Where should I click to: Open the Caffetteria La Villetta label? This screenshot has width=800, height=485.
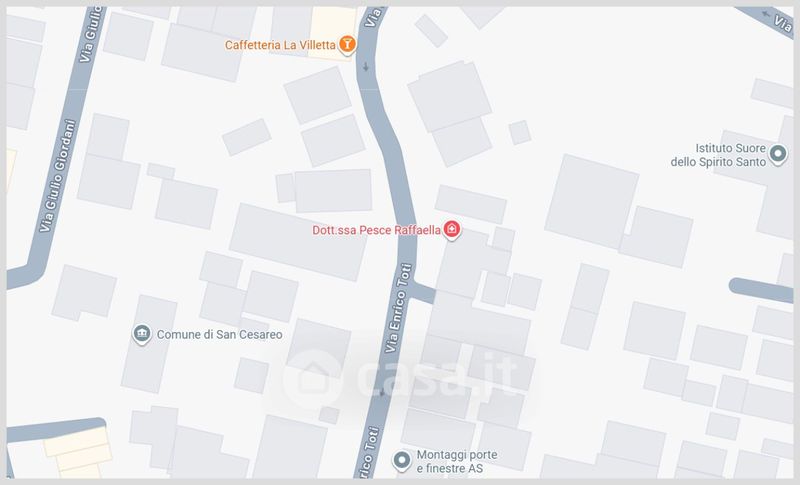click(280, 45)
